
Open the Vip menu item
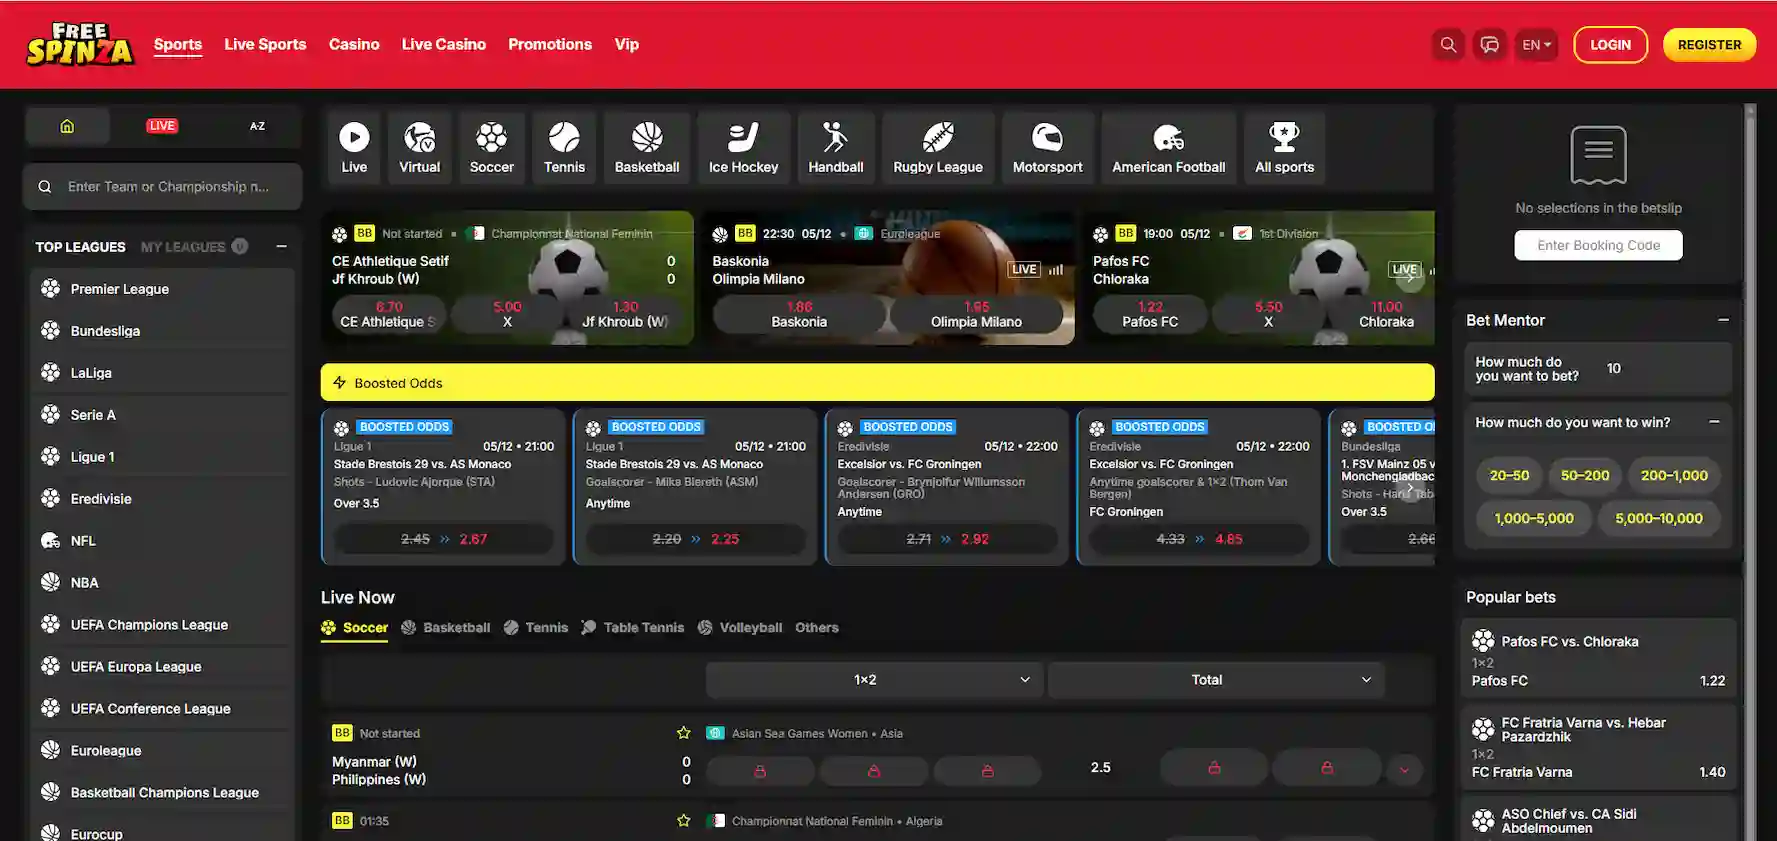627,45
